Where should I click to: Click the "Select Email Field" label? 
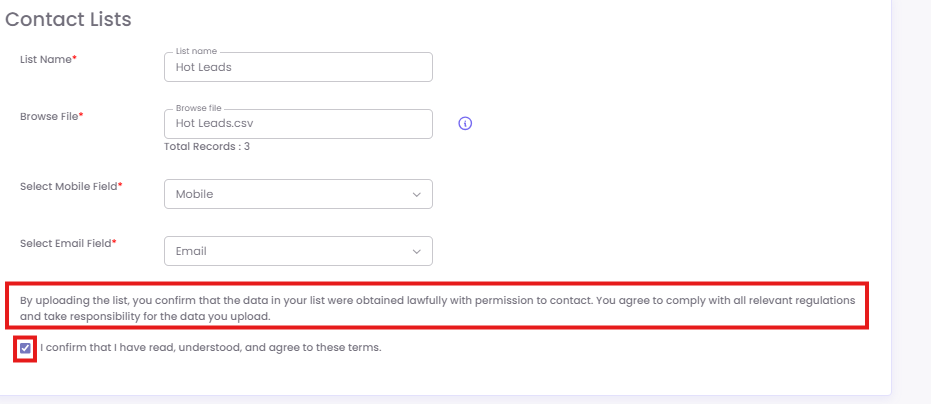[x=67, y=243]
